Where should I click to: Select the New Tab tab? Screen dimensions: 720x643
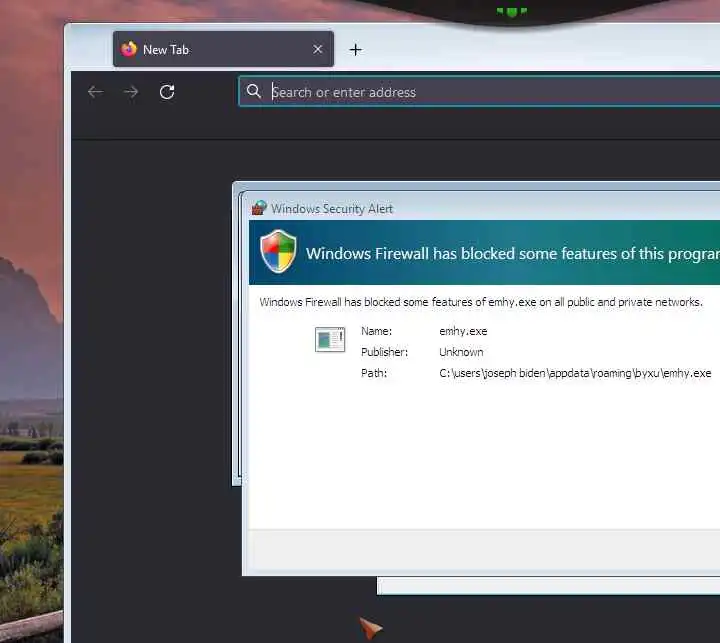pyautogui.click(x=223, y=49)
